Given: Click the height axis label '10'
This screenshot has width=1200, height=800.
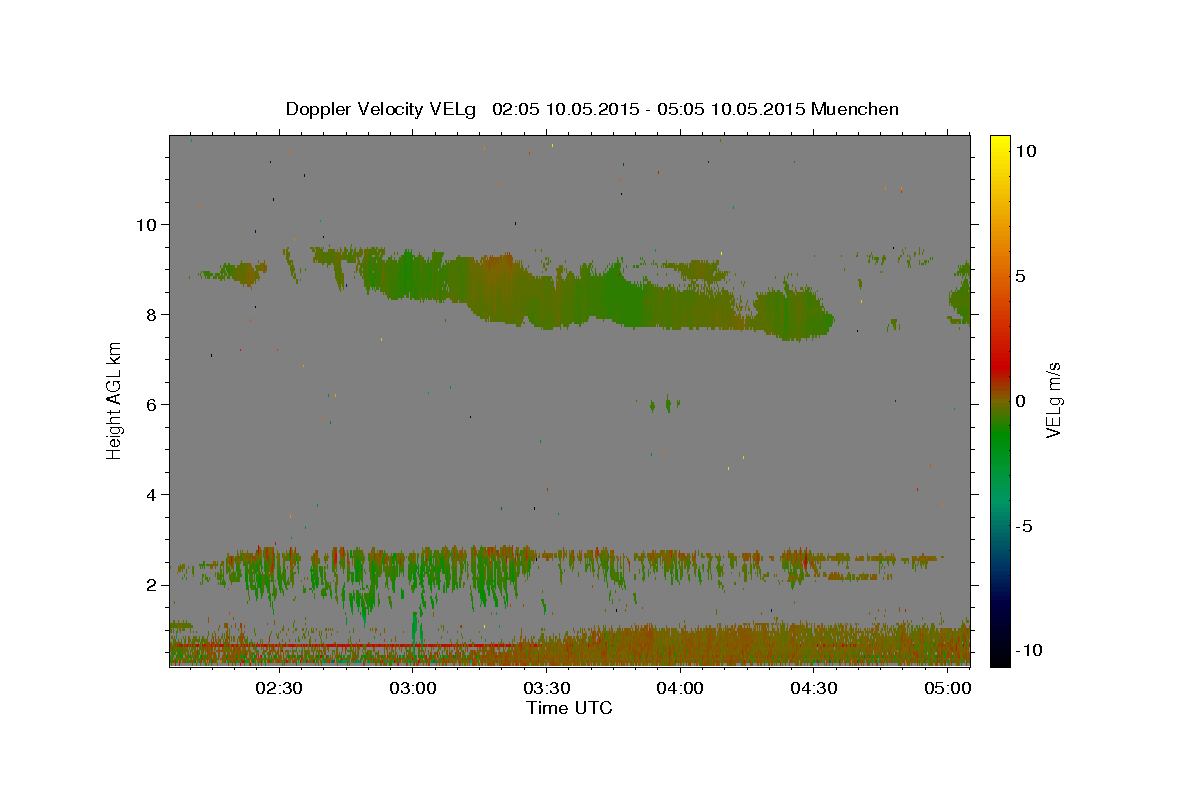Looking at the screenshot, I should tap(147, 224).
